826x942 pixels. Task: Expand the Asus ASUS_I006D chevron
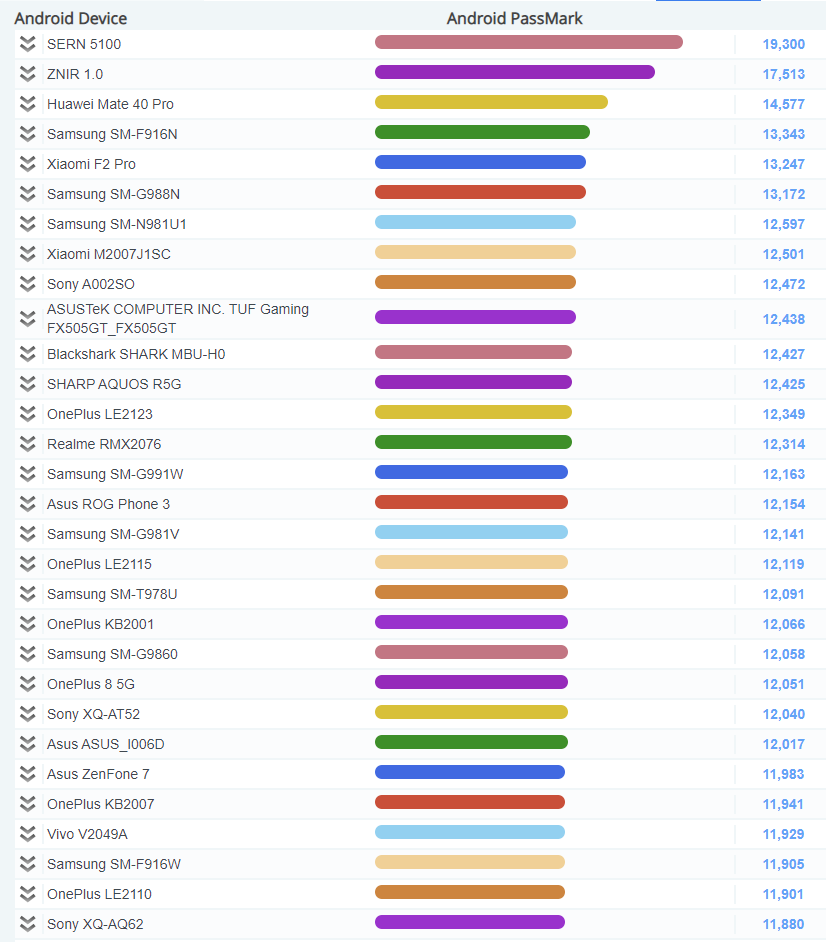coord(28,744)
